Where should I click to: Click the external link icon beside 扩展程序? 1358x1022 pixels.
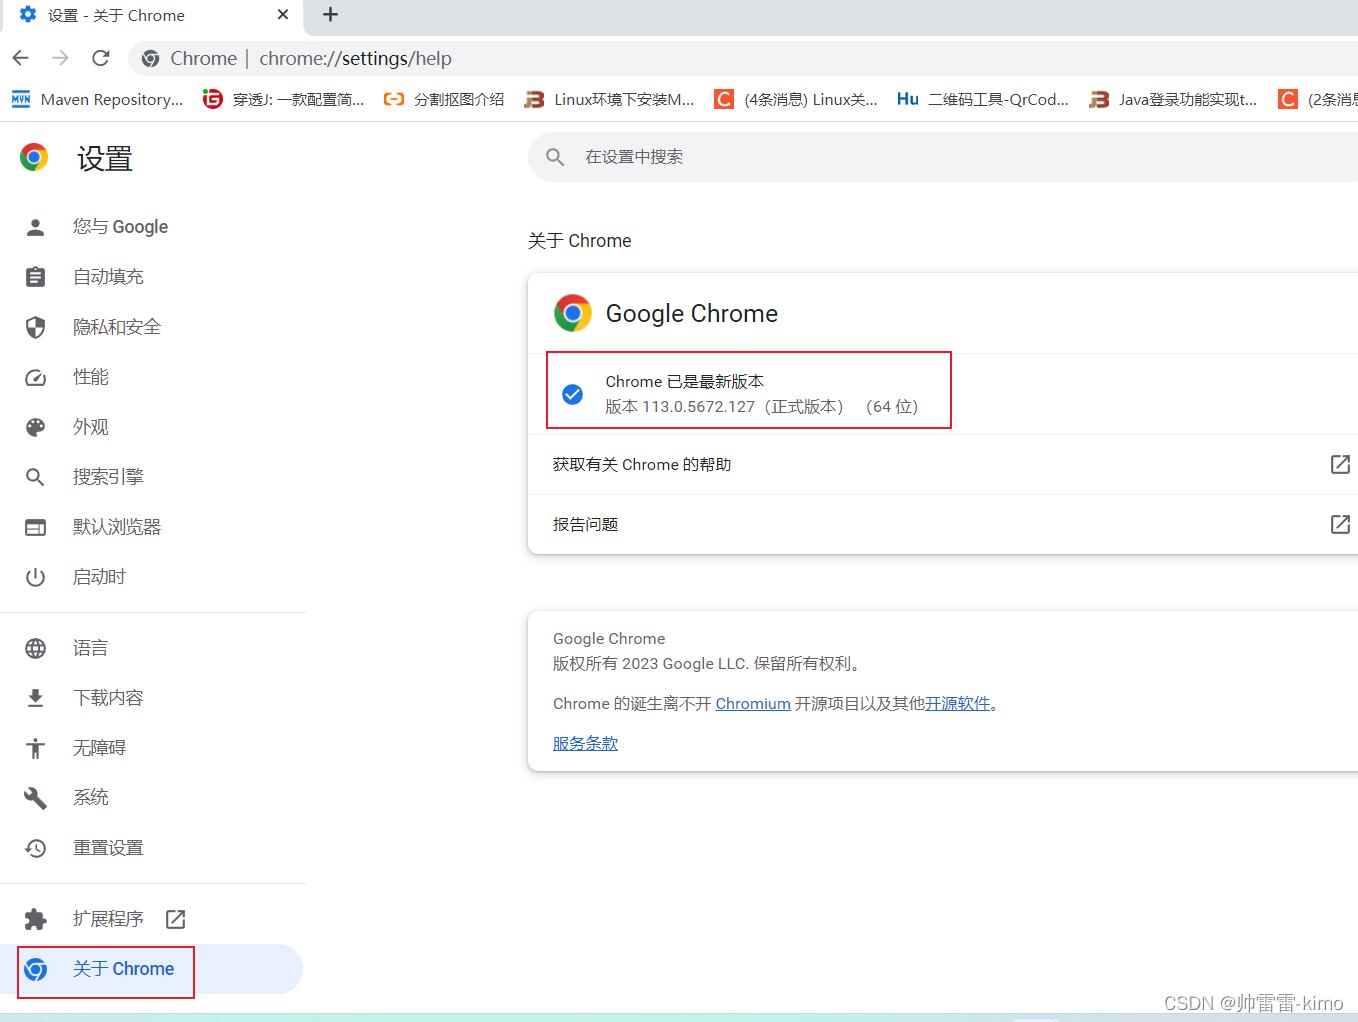click(176, 919)
